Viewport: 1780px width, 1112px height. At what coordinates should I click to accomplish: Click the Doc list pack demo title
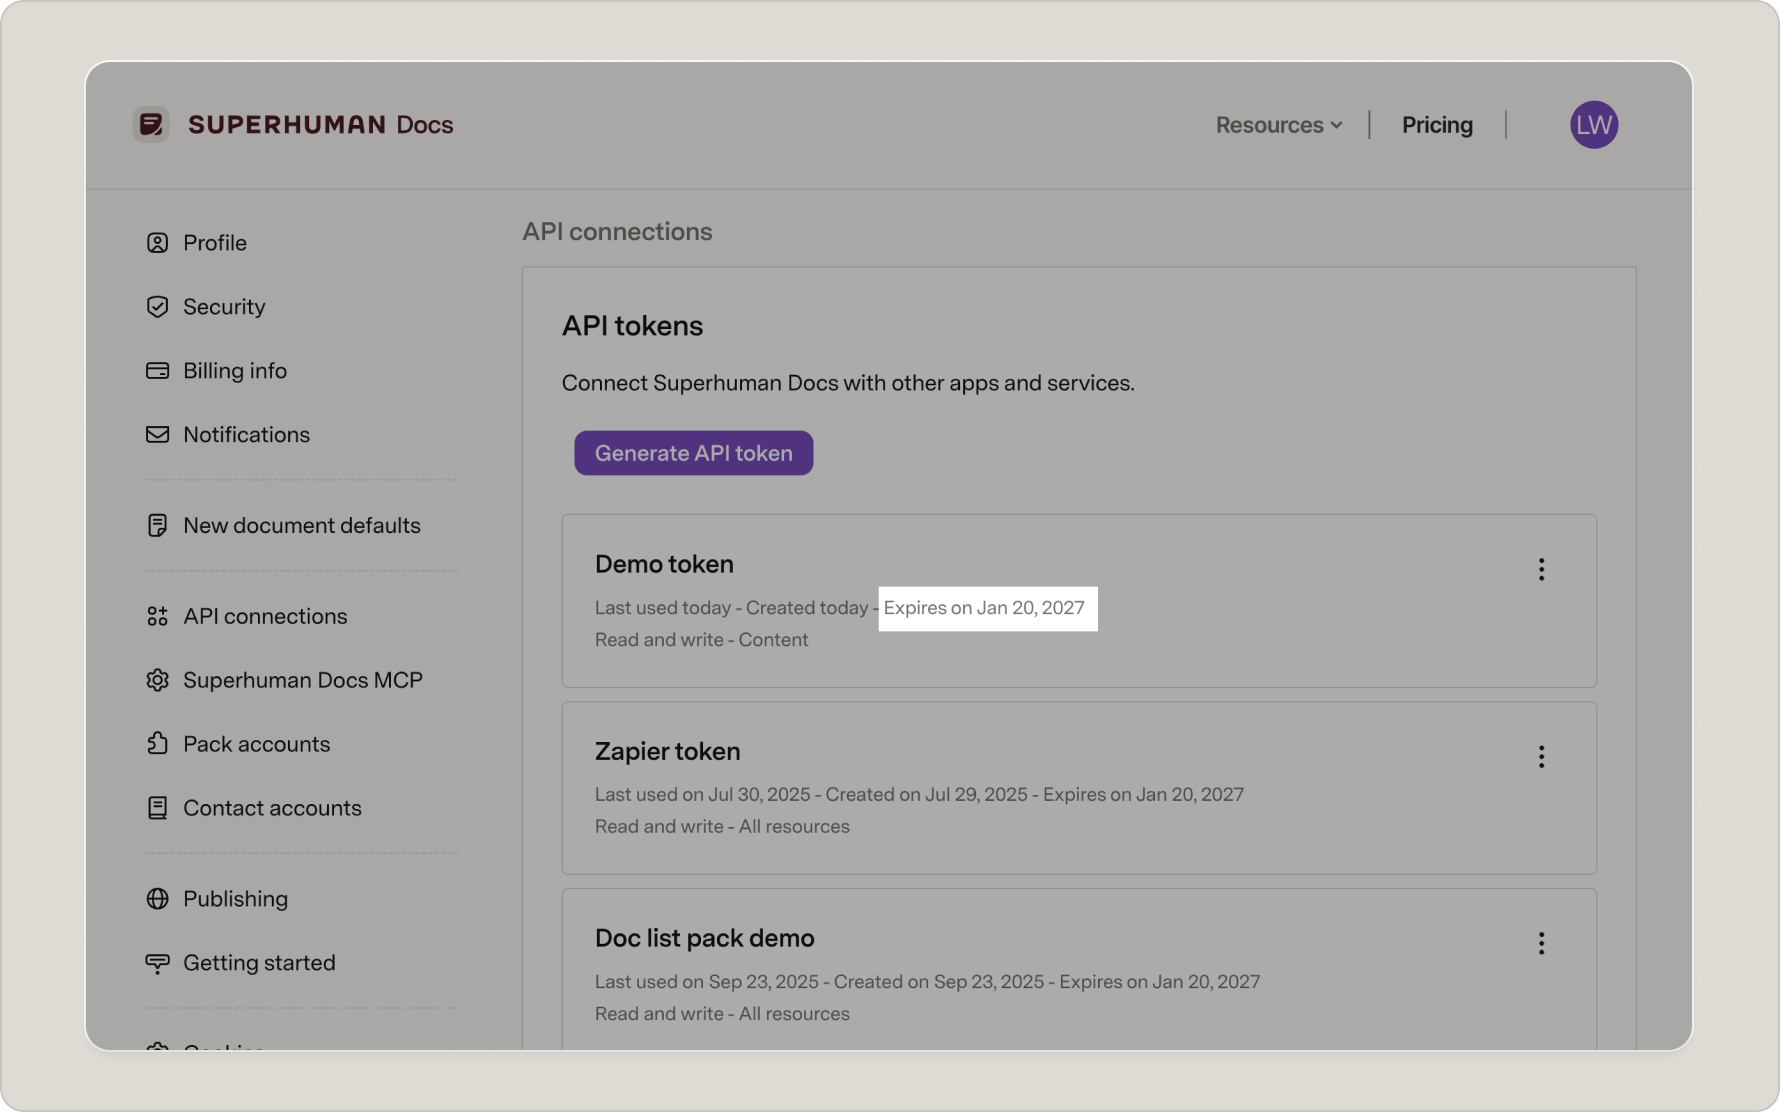pyautogui.click(x=704, y=938)
